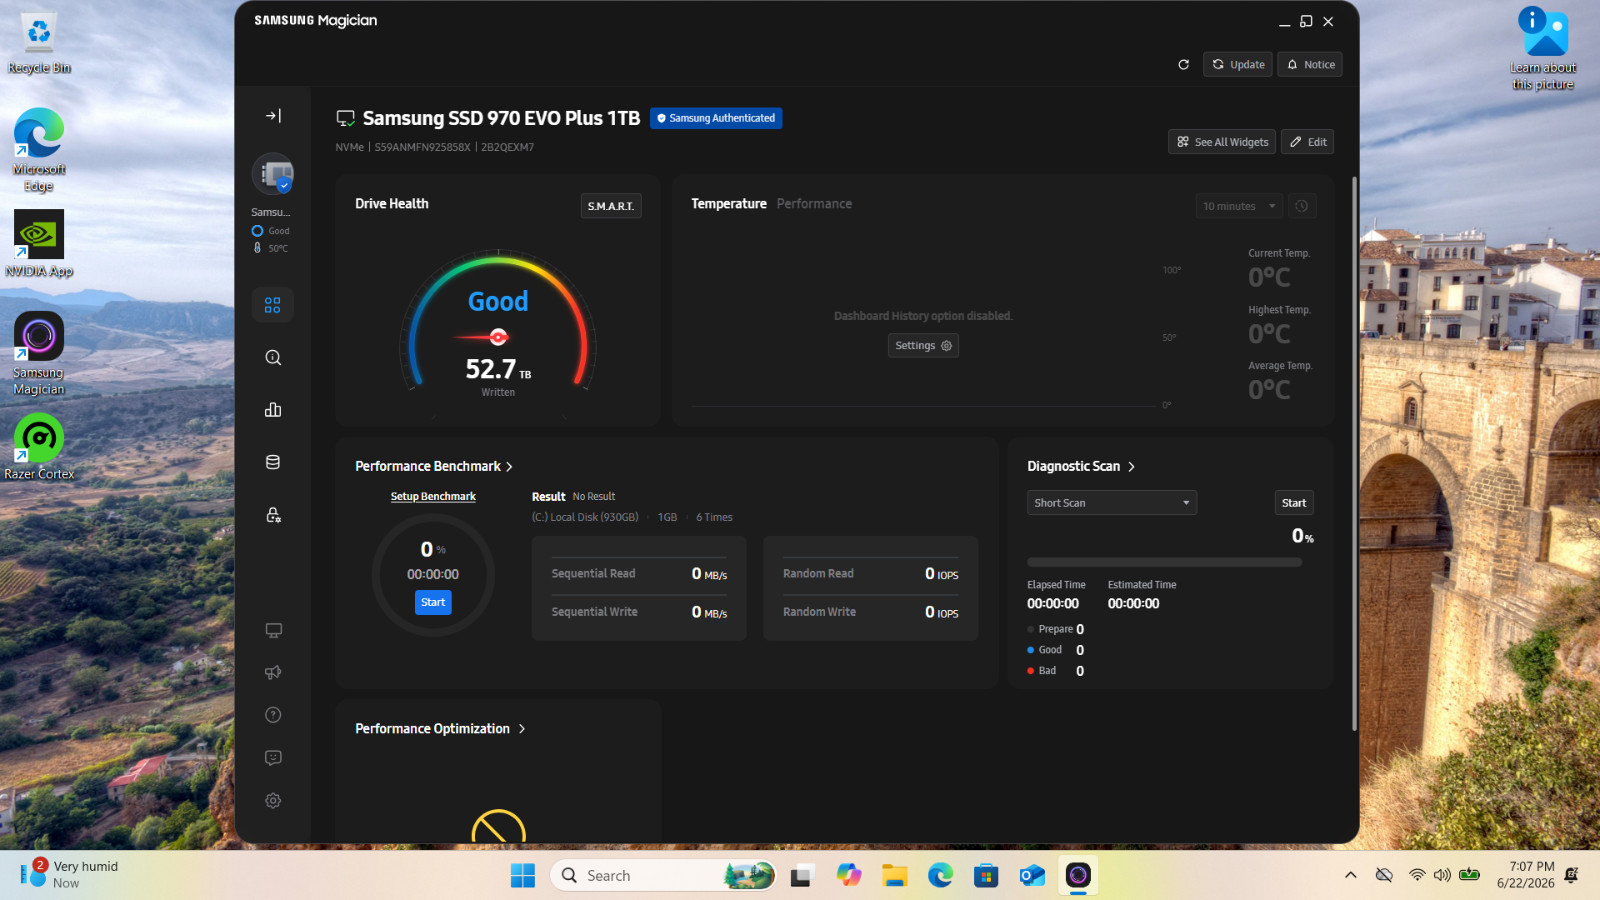Click the refresh icon in the top bar

pyautogui.click(x=1184, y=65)
